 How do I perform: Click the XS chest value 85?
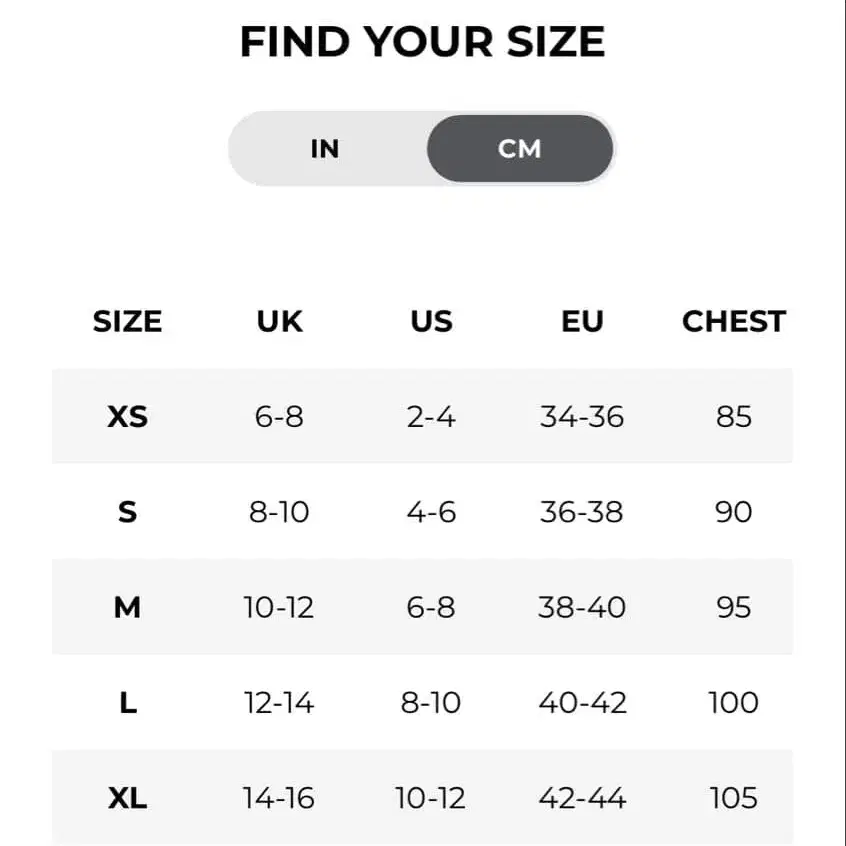(734, 417)
